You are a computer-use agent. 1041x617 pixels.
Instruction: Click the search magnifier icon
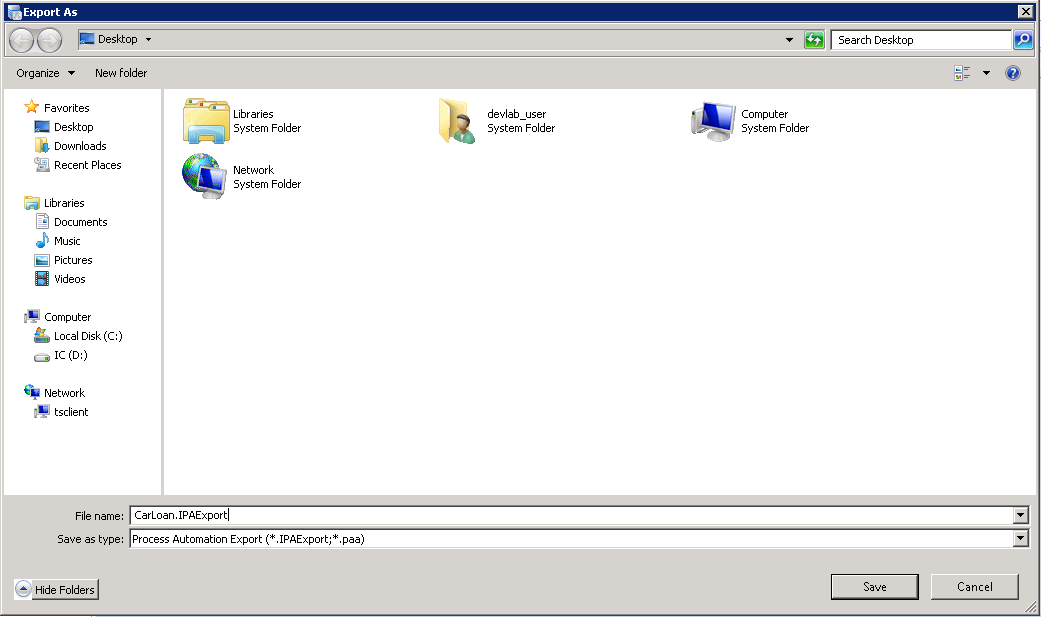(1022, 40)
